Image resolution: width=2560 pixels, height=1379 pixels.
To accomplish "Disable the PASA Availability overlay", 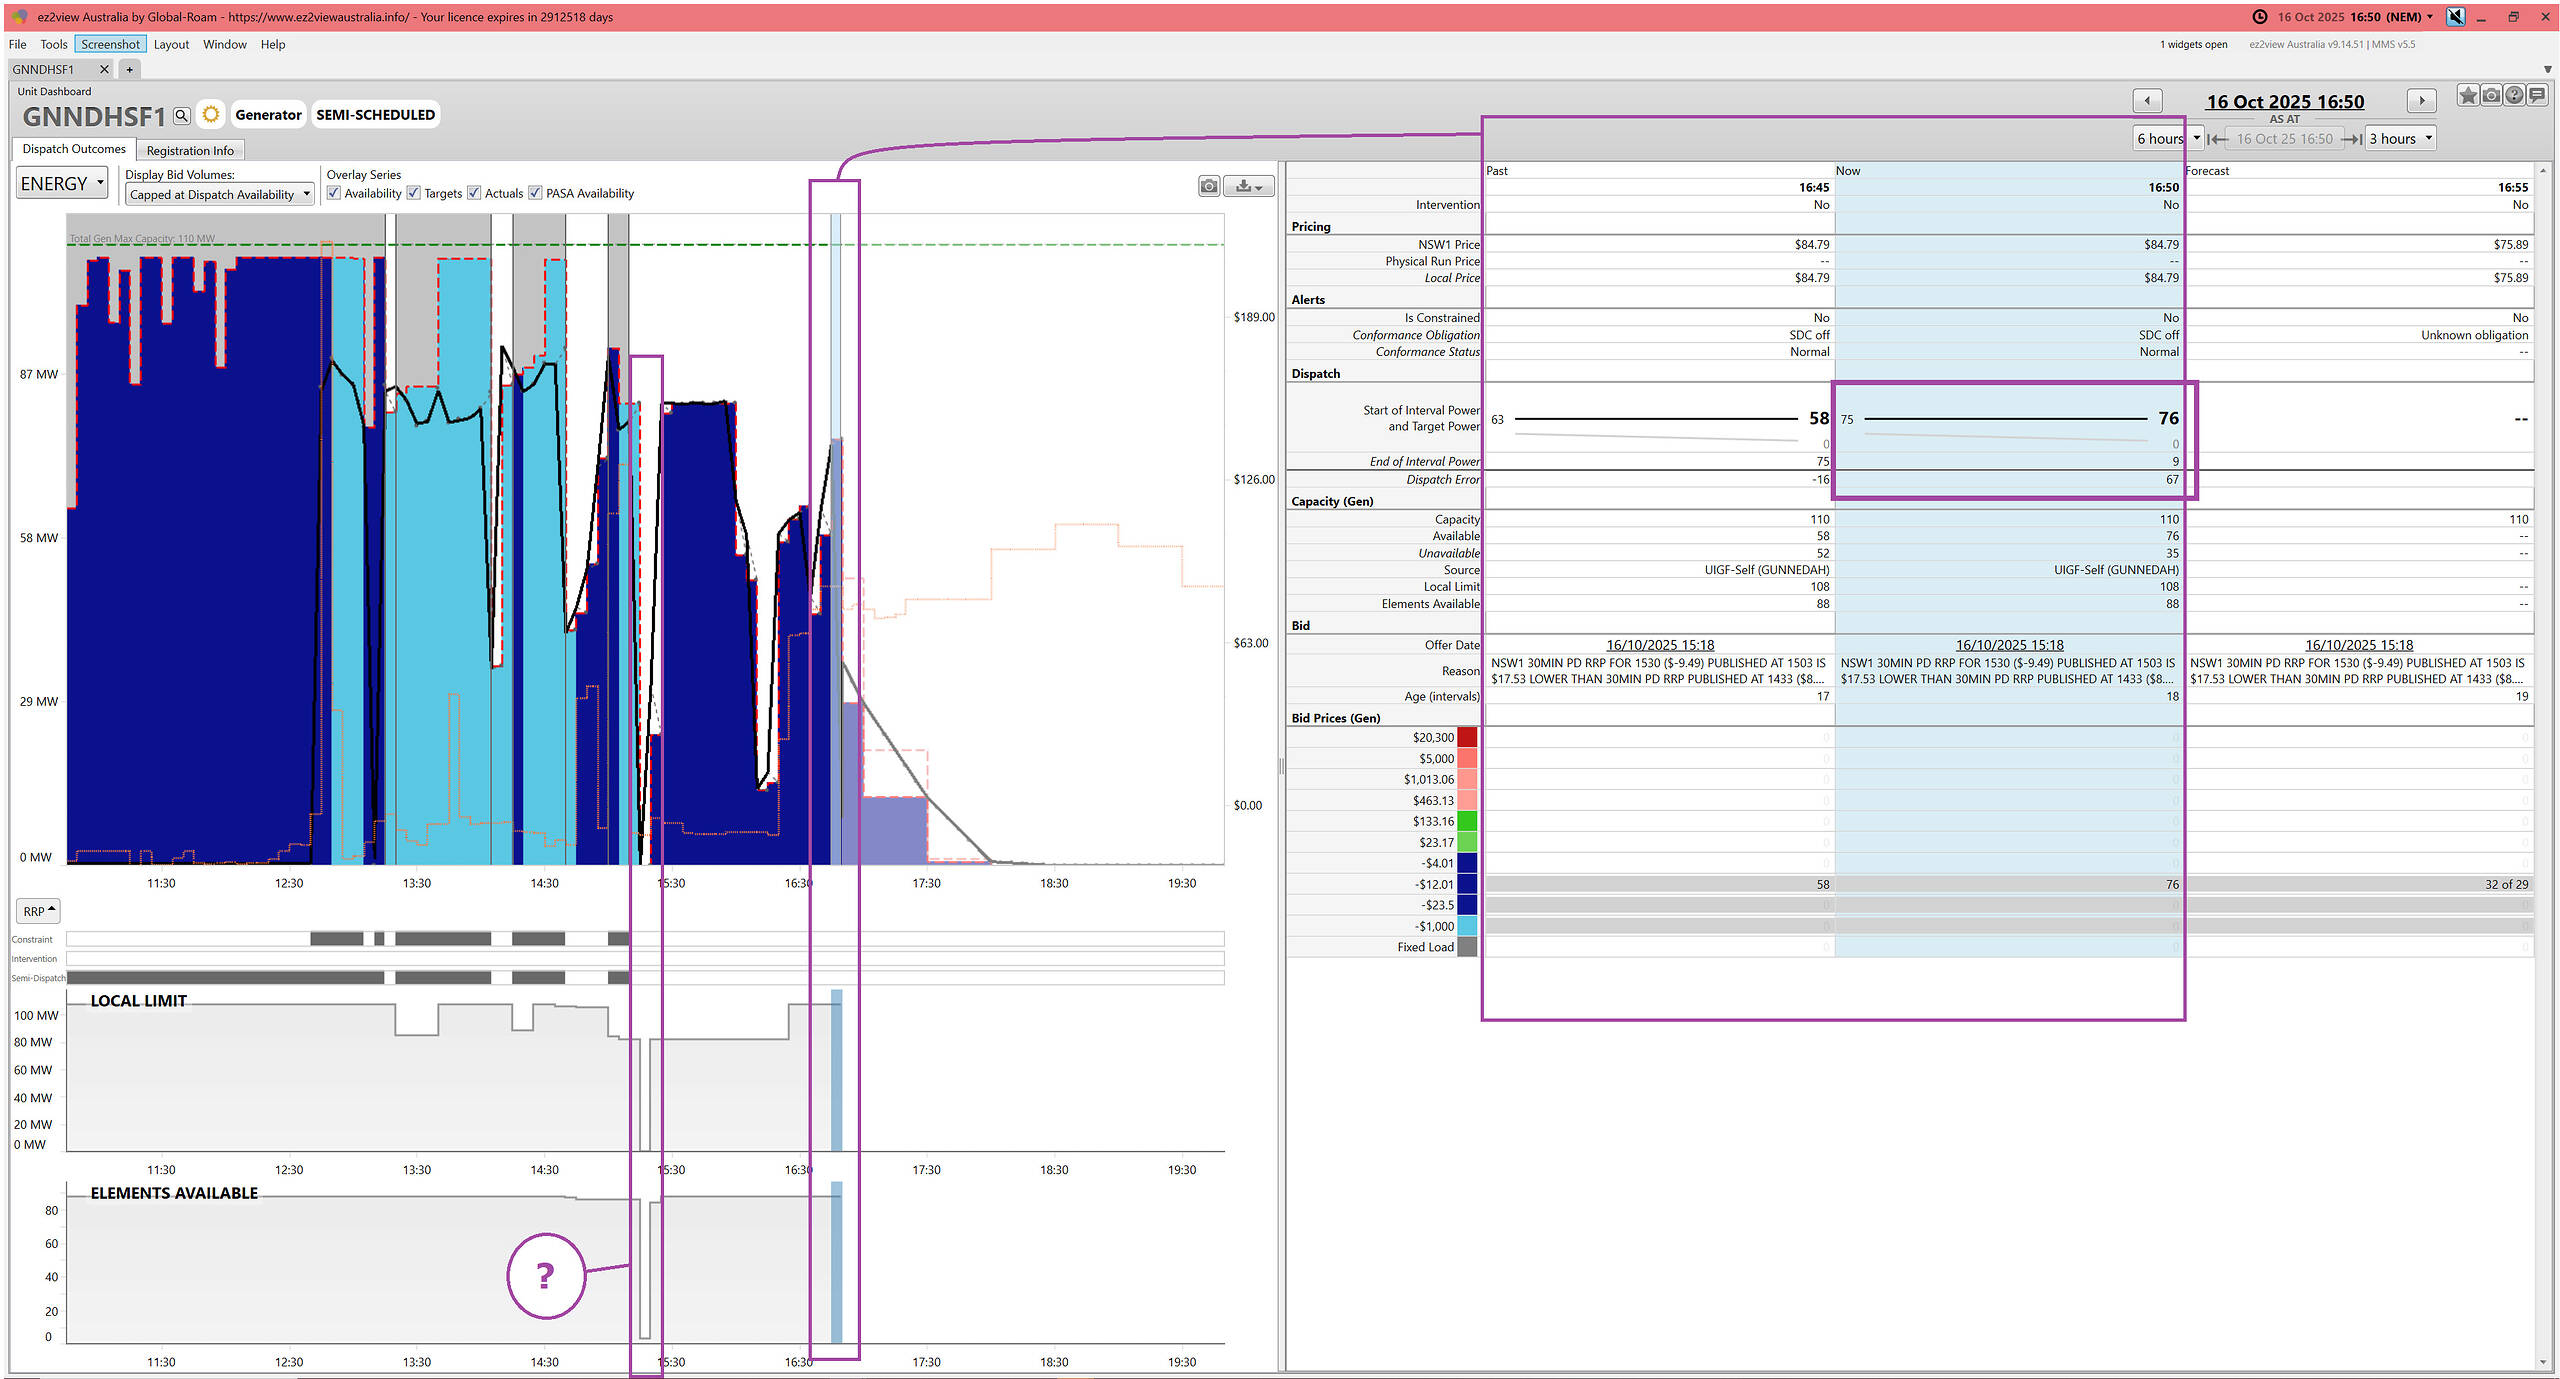I will (x=536, y=193).
